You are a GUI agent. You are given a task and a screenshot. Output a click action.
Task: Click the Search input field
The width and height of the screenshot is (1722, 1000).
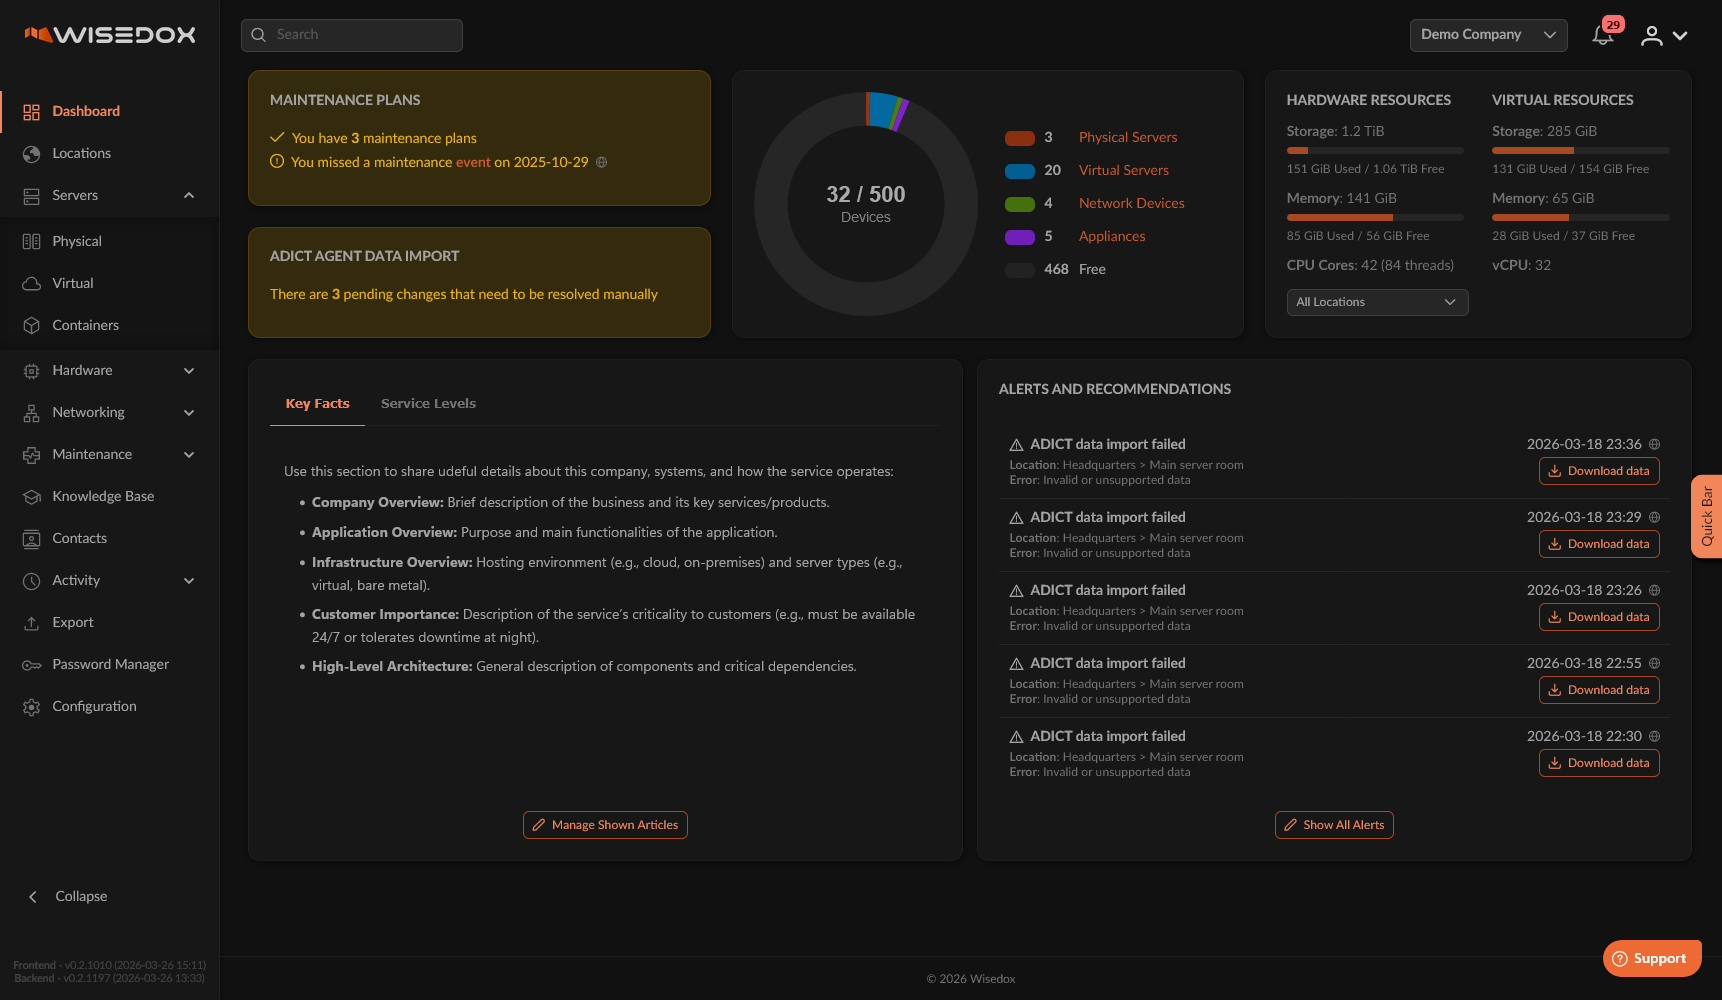point(352,35)
